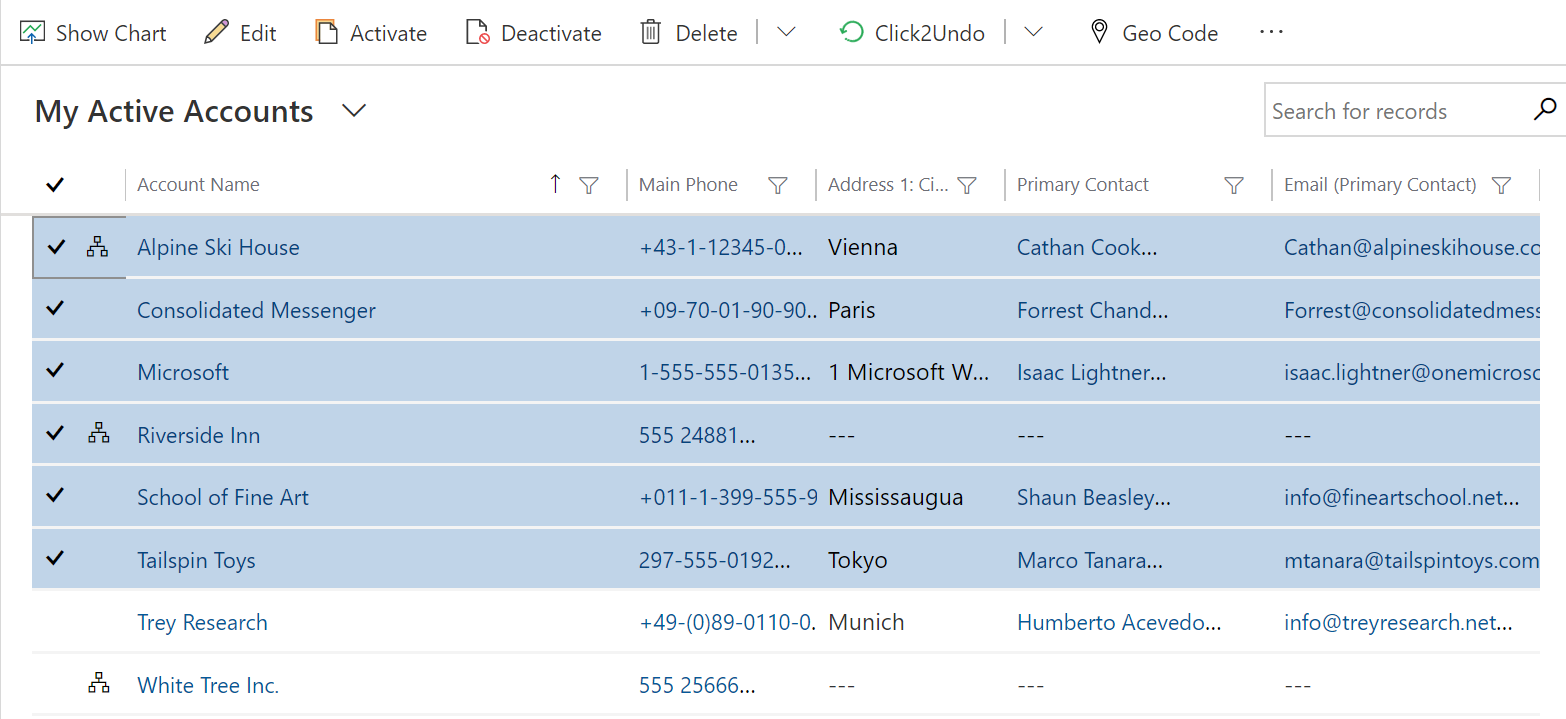
Task: Filter the Address 1: City column
Action: (x=966, y=185)
